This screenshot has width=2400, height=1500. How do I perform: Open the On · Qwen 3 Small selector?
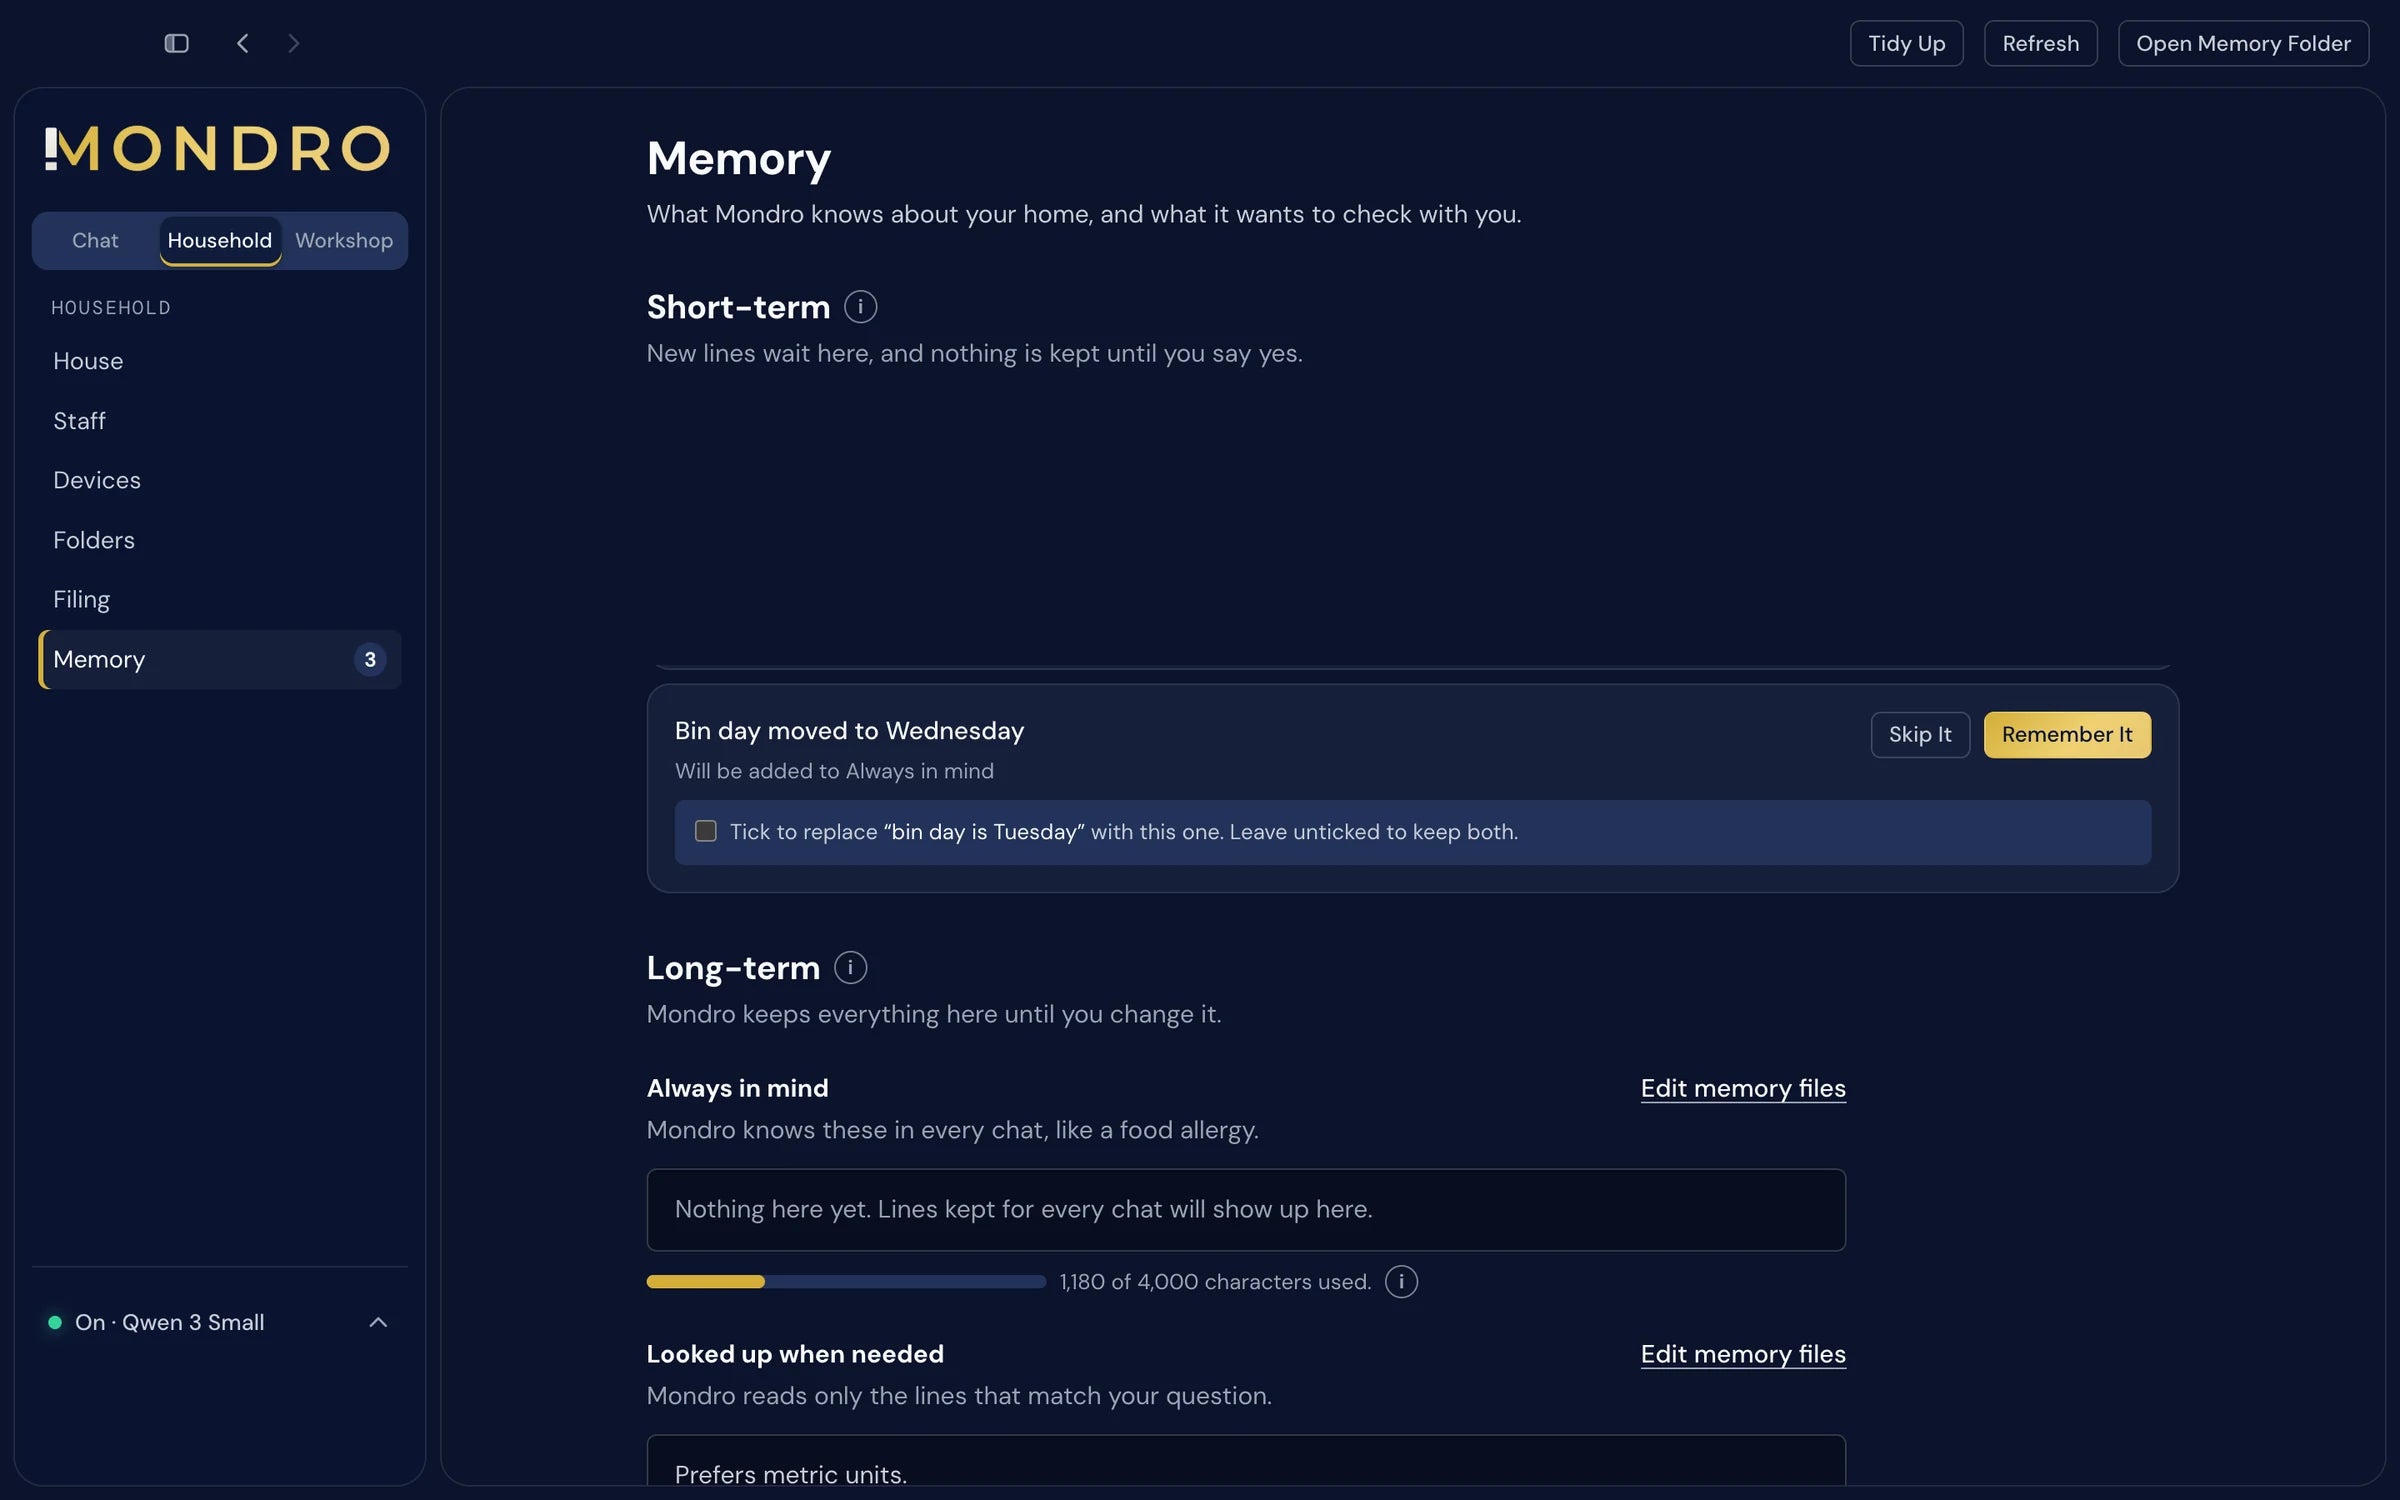coord(219,1322)
